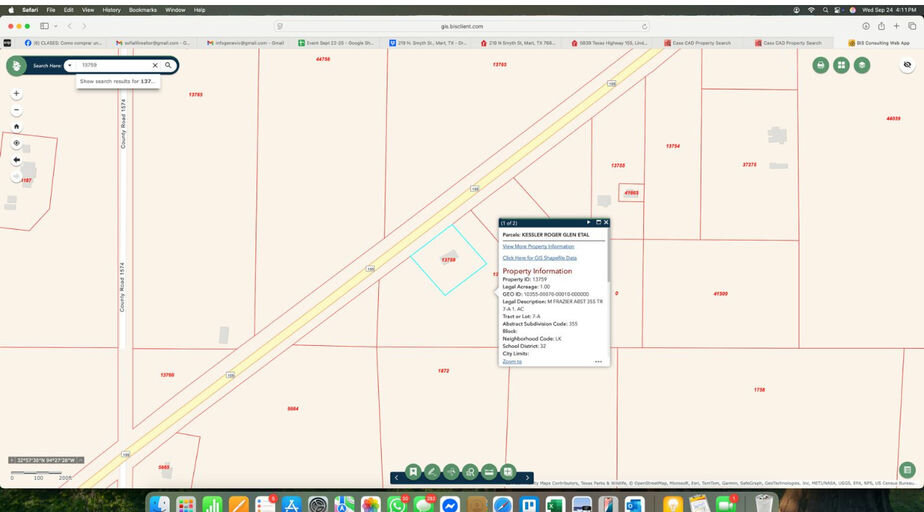Viewport: 924px width, 512px height.
Task: Show next widgets with bottom toolbar right chevron
Action: tap(527, 478)
